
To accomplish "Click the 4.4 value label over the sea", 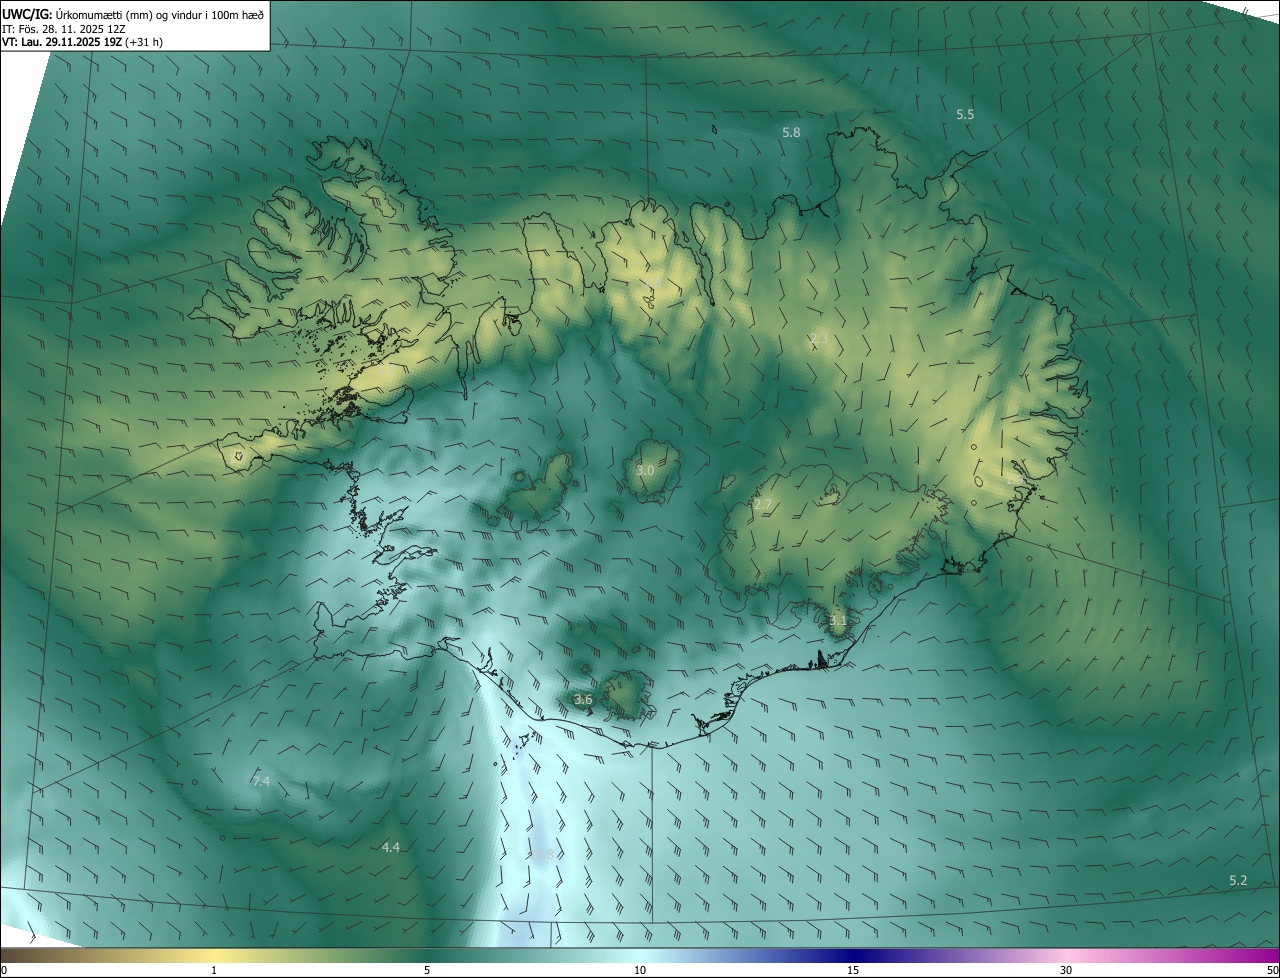I will (391, 847).
